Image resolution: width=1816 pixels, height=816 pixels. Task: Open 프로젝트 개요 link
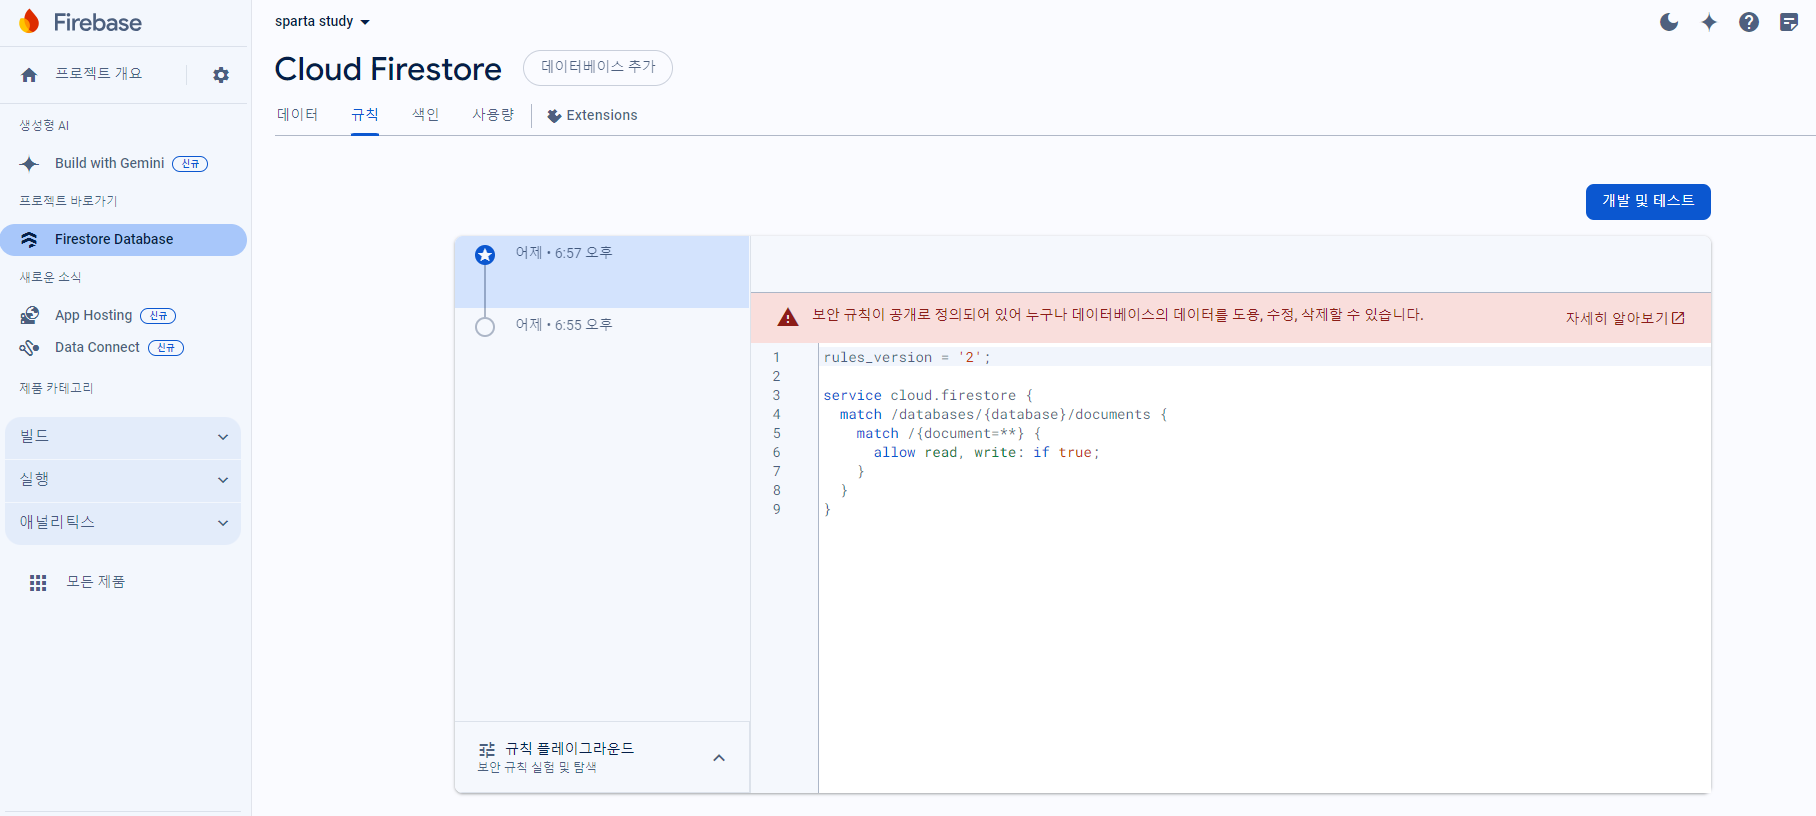click(x=99, y=74)
